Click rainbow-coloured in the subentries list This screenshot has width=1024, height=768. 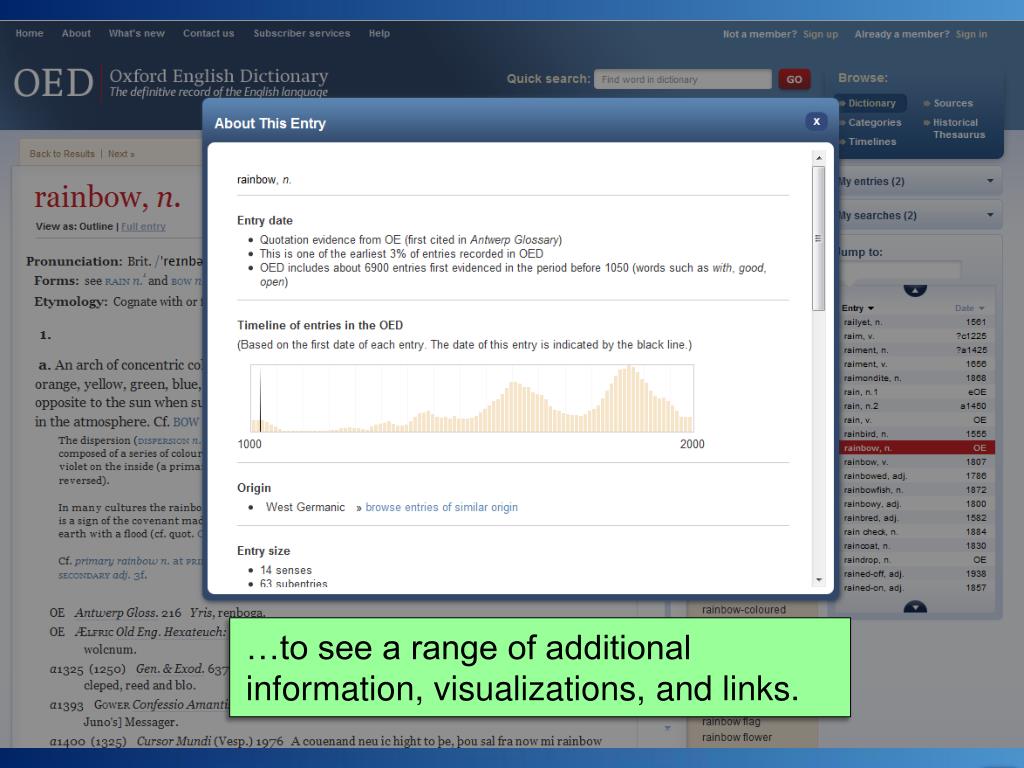pos(743,610)
